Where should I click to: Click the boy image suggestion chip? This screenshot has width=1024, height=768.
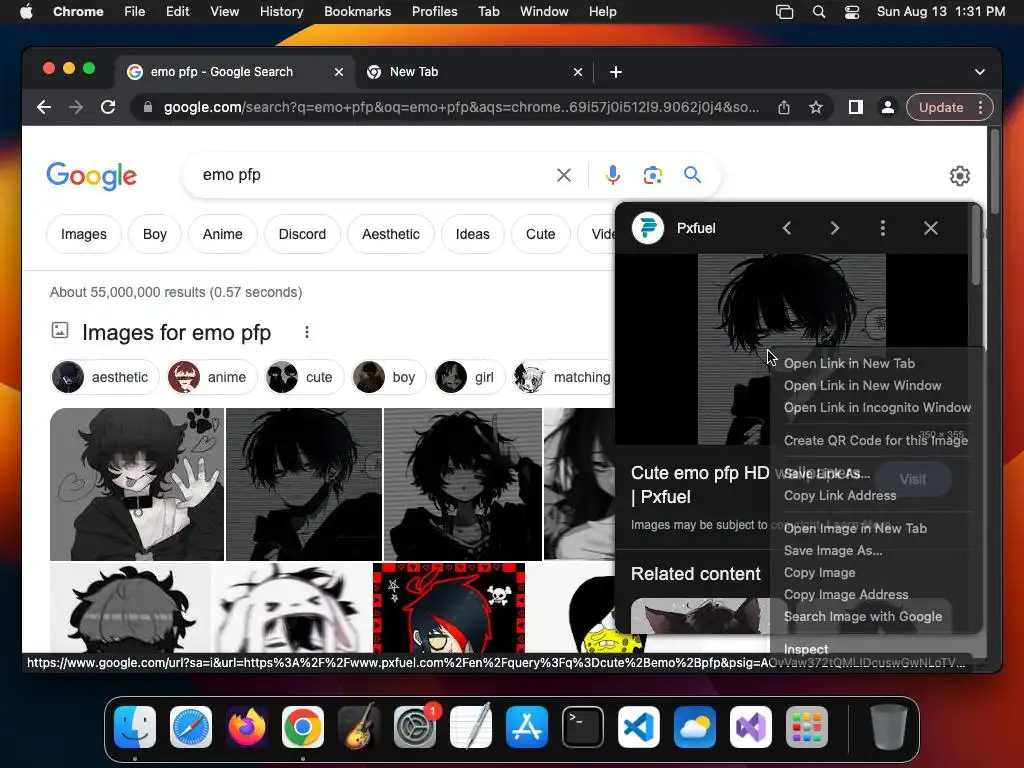coord(389,377)
